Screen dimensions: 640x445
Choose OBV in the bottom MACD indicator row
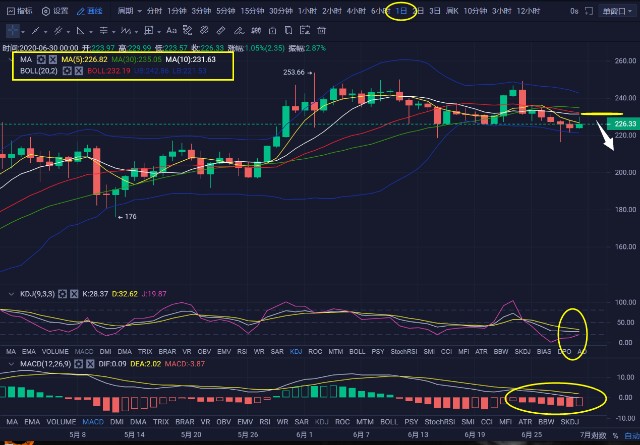(224, 421)
